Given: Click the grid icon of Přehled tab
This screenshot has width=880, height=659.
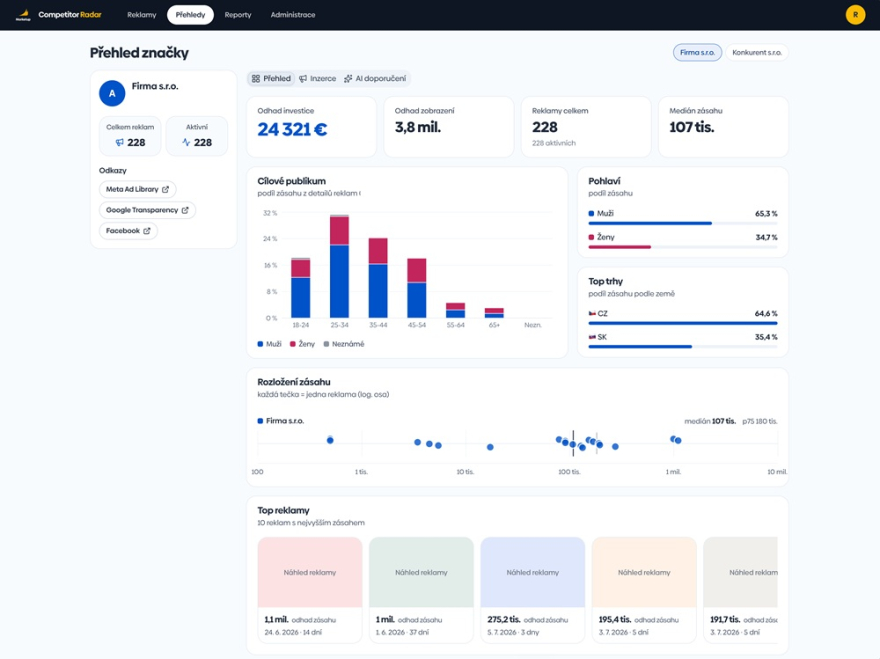Looking at the screenshot, I should tap(256, 79).
